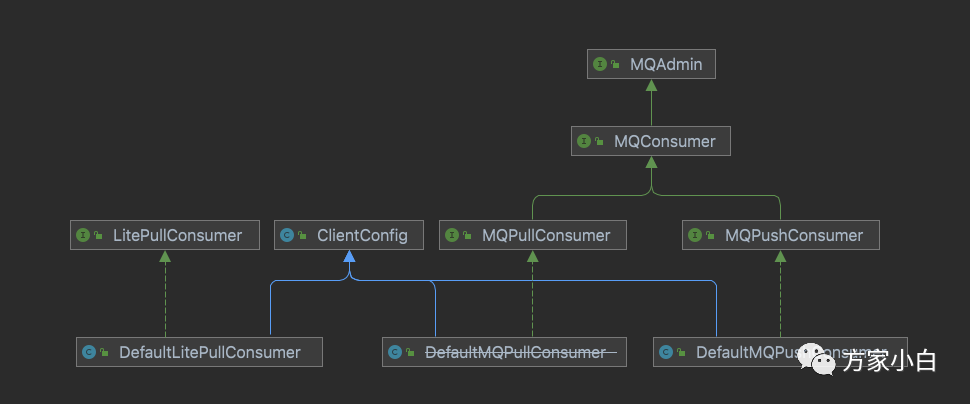This screenshot has height=404, width=970.
Task: Select the LitePullConsumer interface node
Action: 165,235
